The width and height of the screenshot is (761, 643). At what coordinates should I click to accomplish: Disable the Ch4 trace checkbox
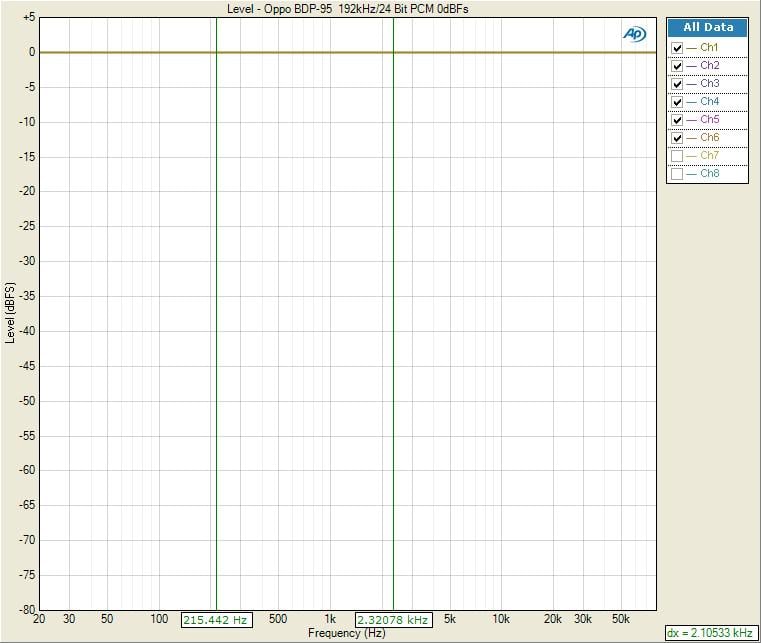[x=677, y=102]
